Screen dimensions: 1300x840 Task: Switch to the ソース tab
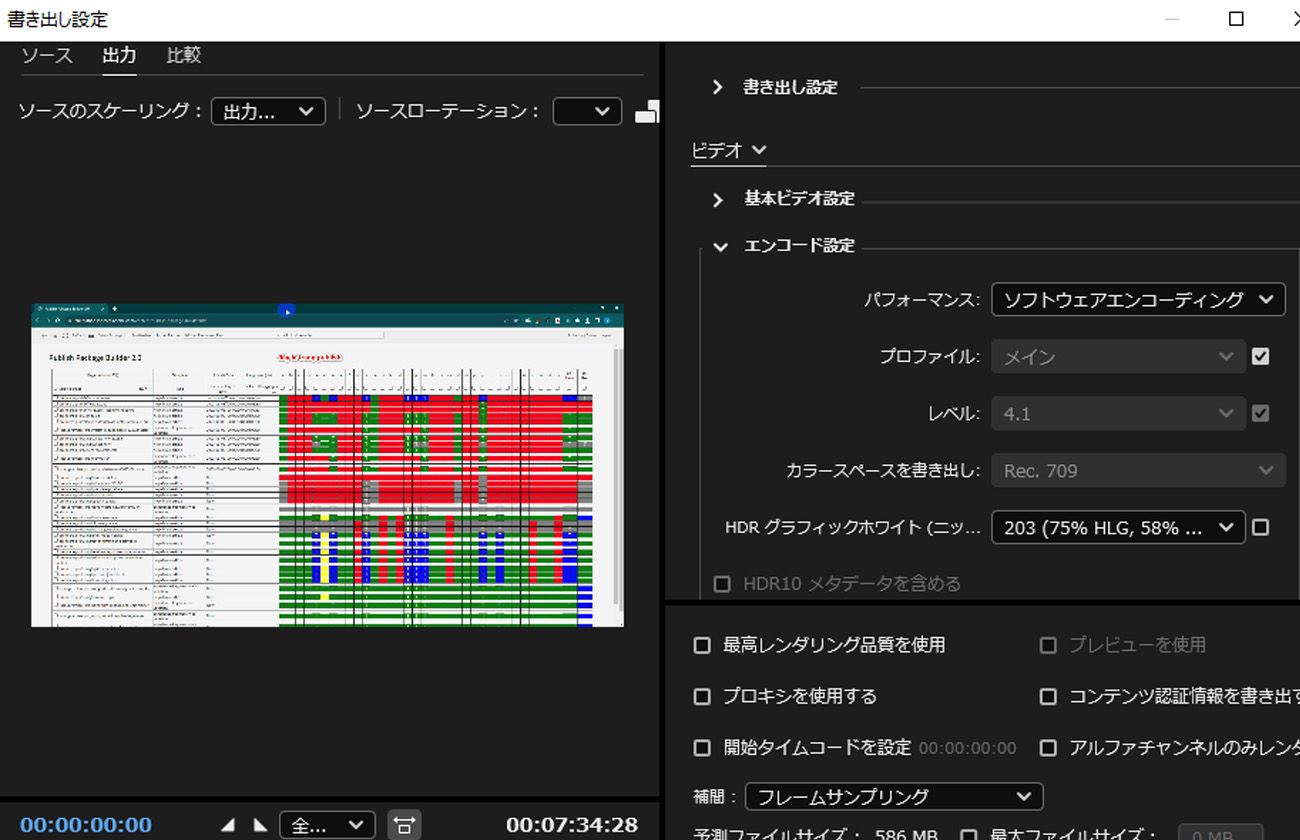point(45,56)
